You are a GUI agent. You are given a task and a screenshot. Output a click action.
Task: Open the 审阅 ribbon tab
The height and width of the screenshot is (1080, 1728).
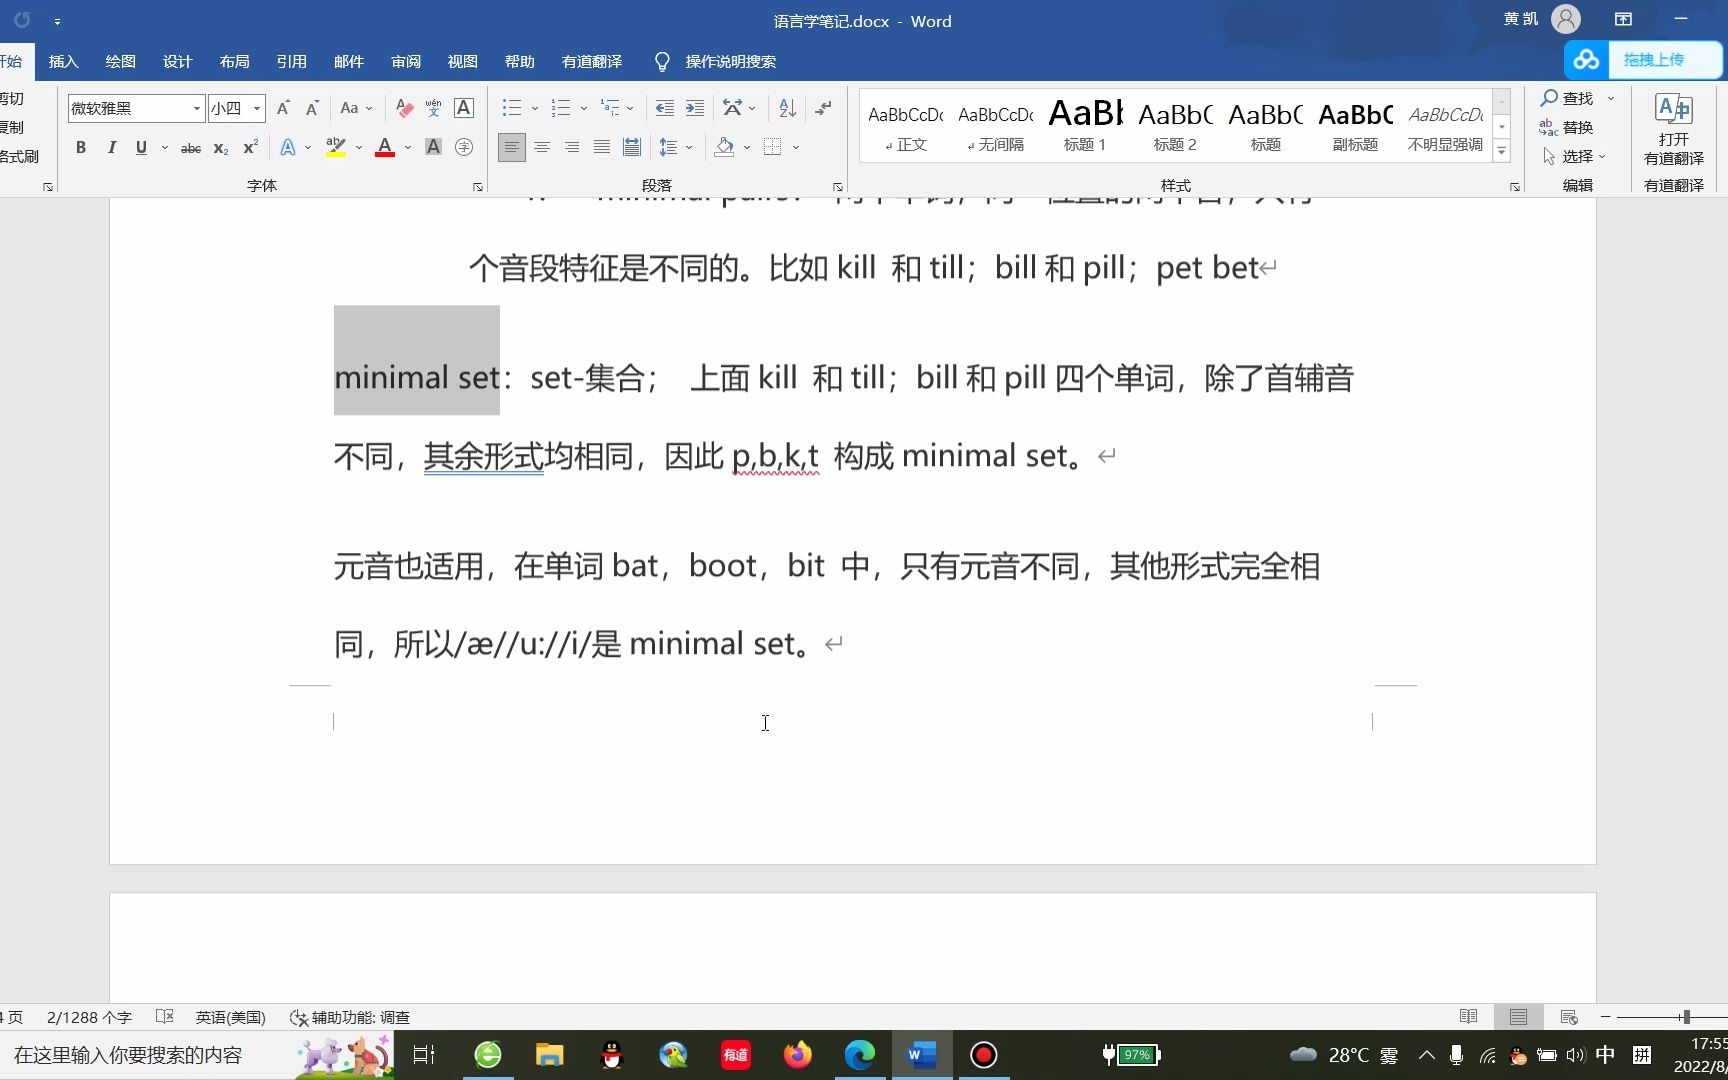(x=405, y=61)
